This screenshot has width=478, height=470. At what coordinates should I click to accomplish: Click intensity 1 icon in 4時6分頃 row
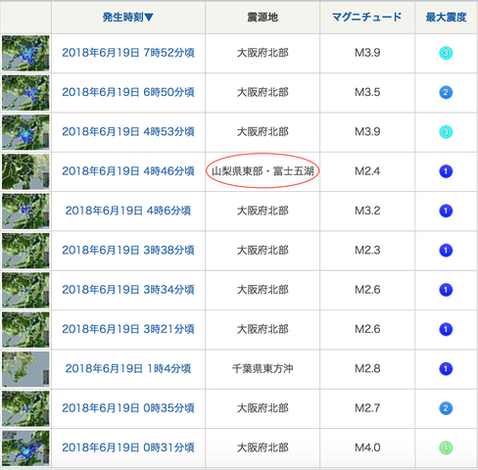[446, 211]
